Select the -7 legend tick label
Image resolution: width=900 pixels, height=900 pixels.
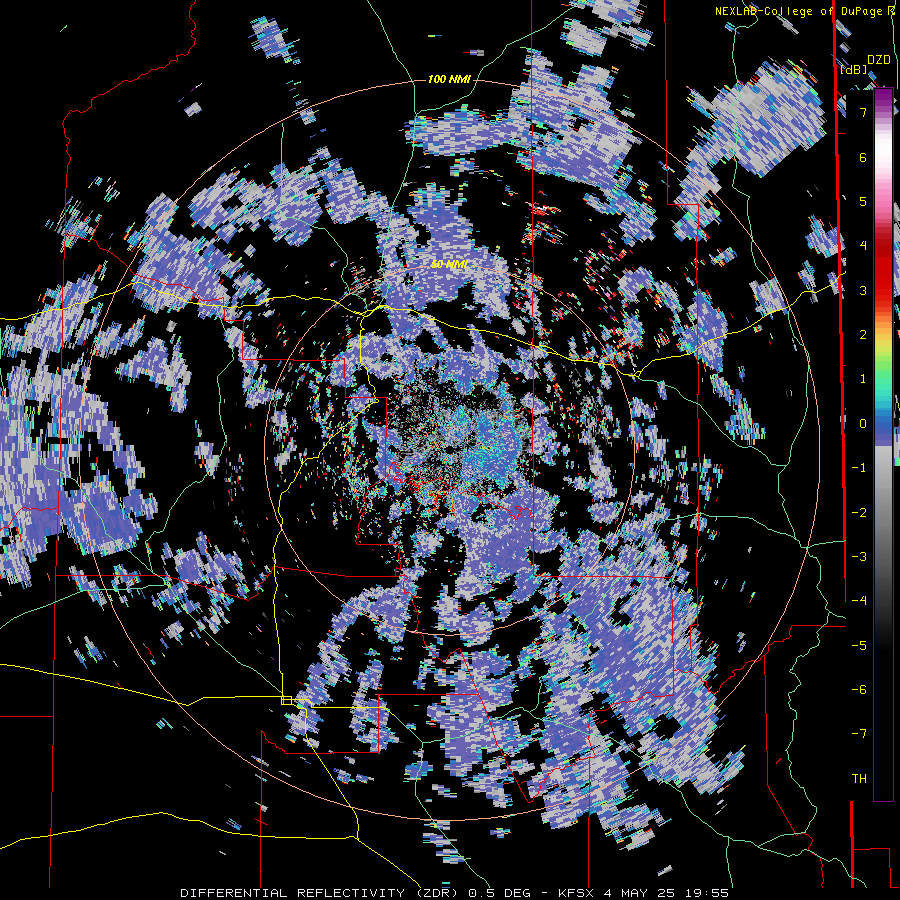[x=859, y=734]
